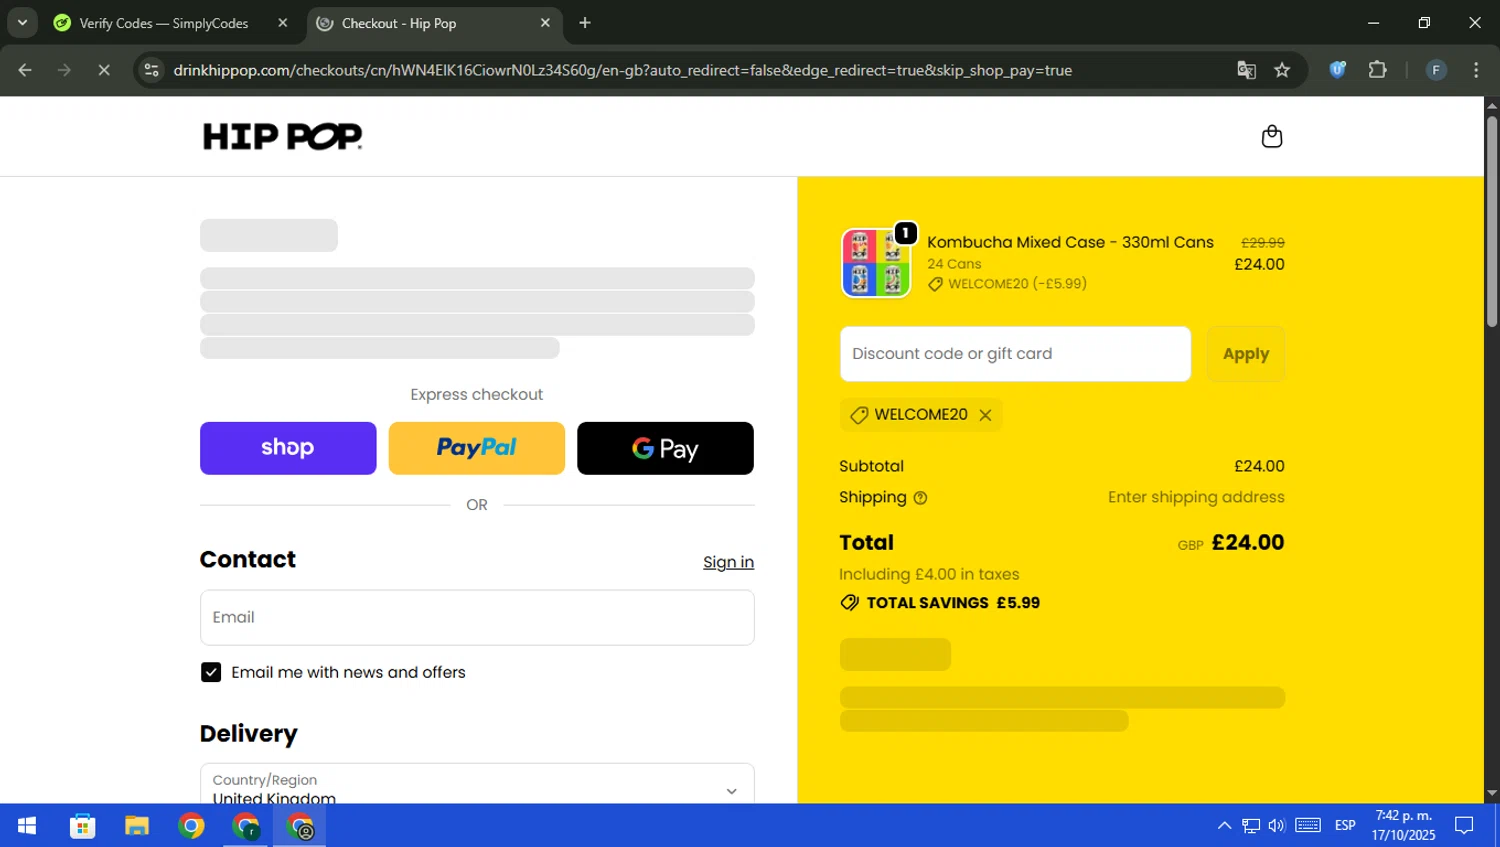Open the Country/Region dropdown

477,785
